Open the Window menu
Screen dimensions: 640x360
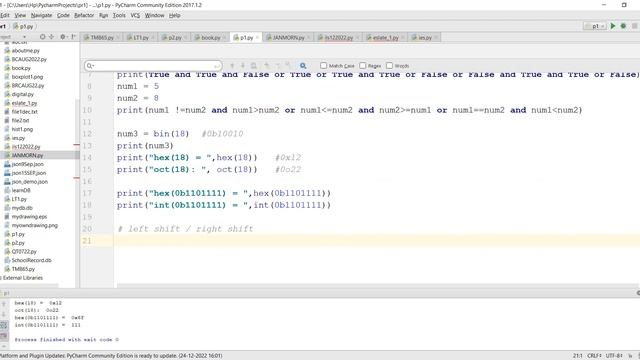tap(154, 15)
